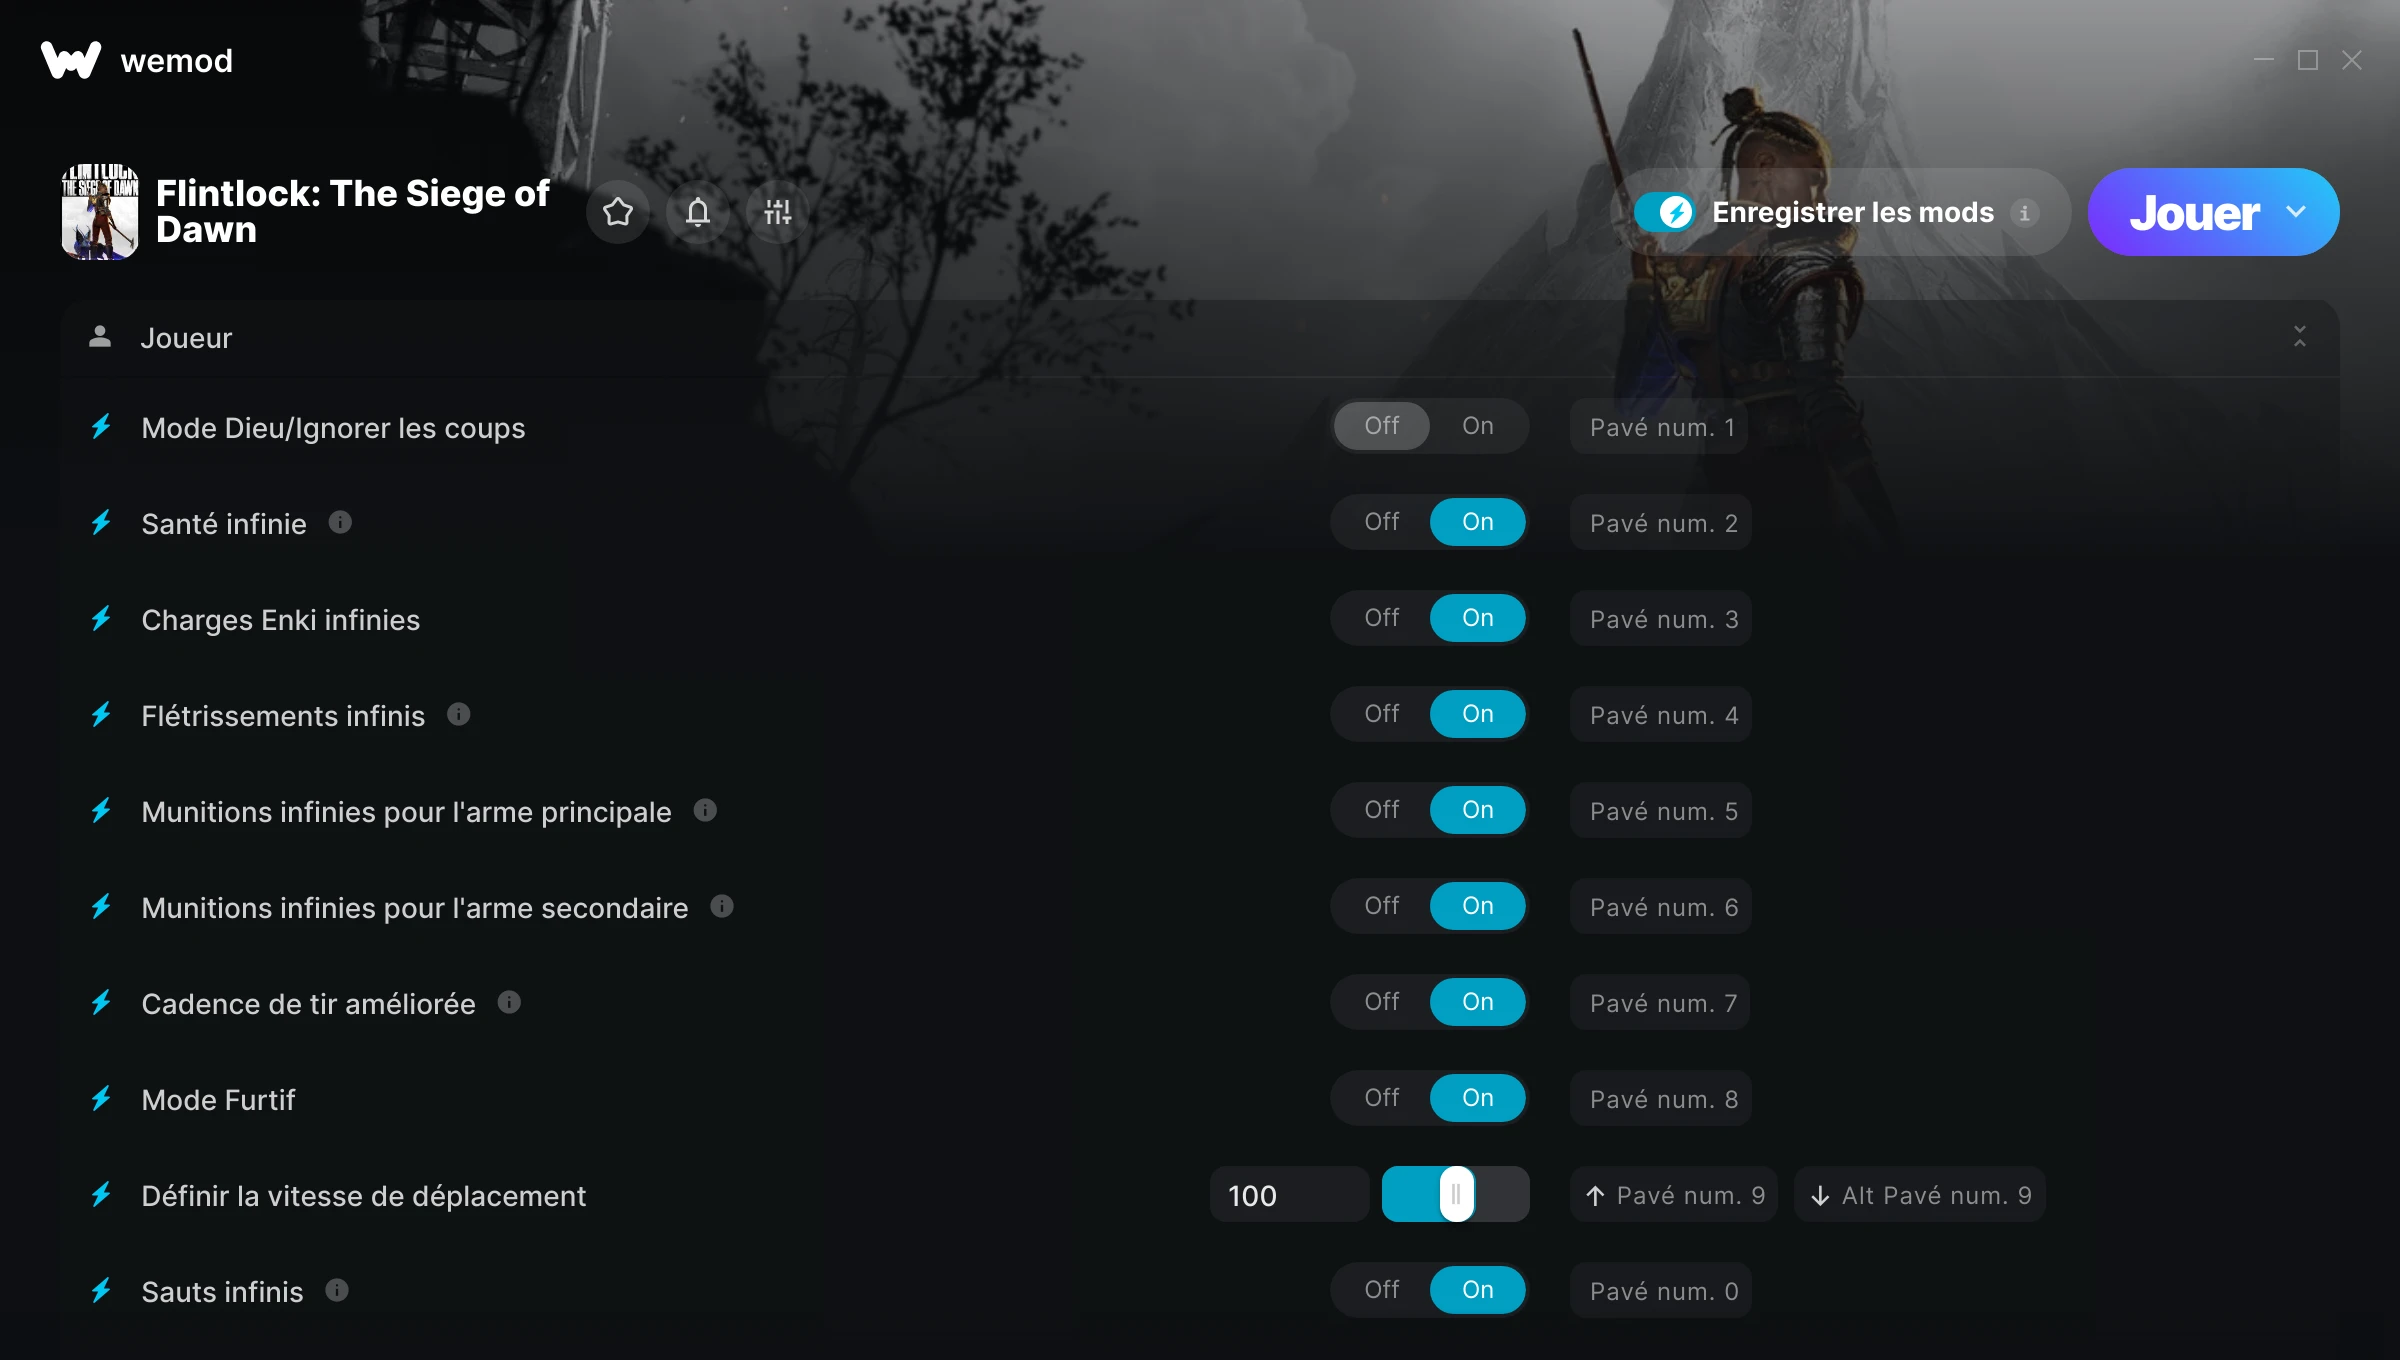Turn Off Charges Enki infinies
The height and width of the screenshot is (1360, 2400).
click(1382, 618)
